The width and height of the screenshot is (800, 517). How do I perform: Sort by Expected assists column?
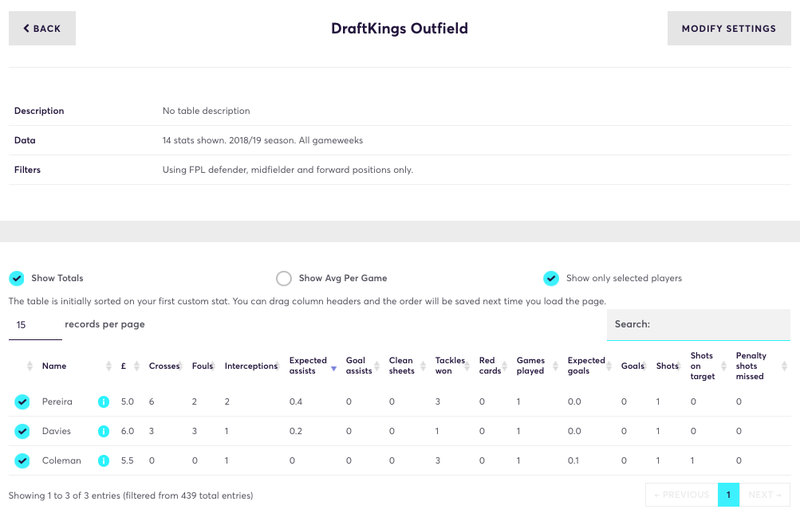click(308, 365)
